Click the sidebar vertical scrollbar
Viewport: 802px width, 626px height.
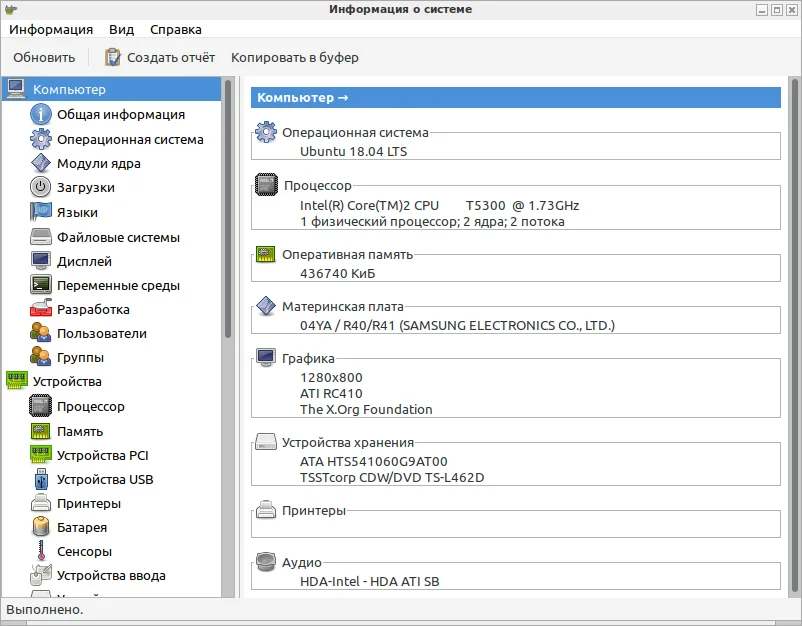pyautogui.click(x=228, y=209)
